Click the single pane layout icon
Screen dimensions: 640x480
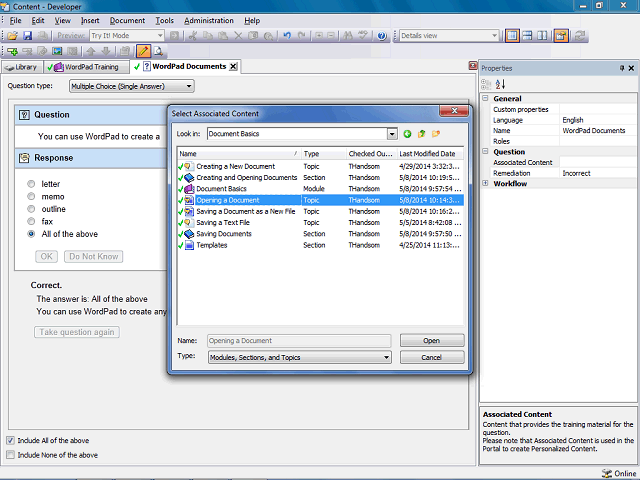click(x=512, y=36)
